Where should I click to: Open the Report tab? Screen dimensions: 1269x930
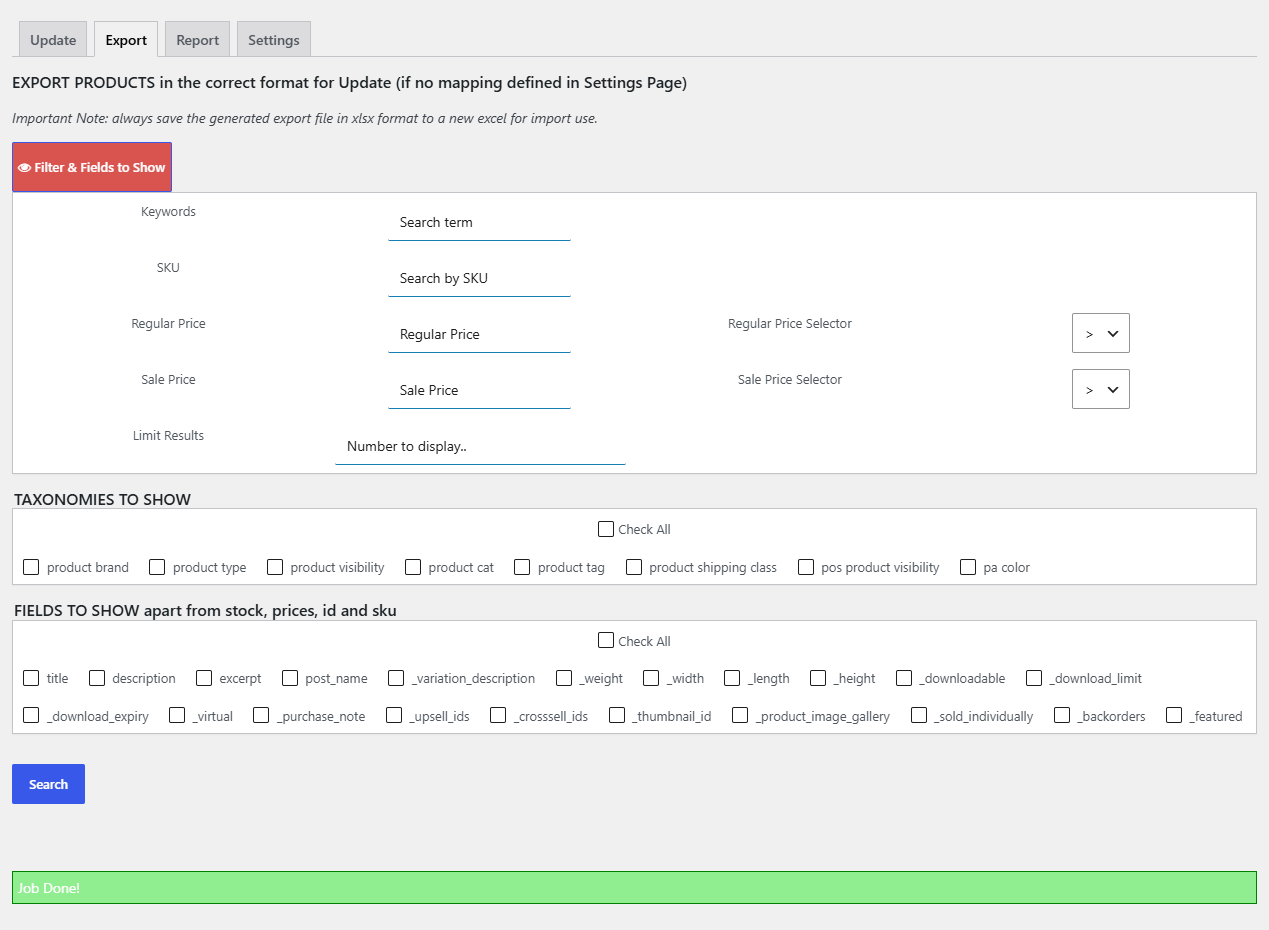click(x=197, y=40)
